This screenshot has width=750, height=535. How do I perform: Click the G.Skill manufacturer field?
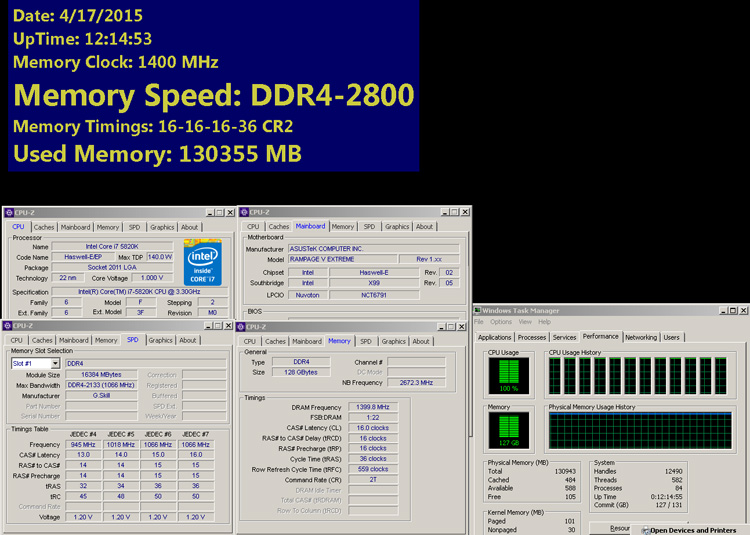tap(101, 396)
